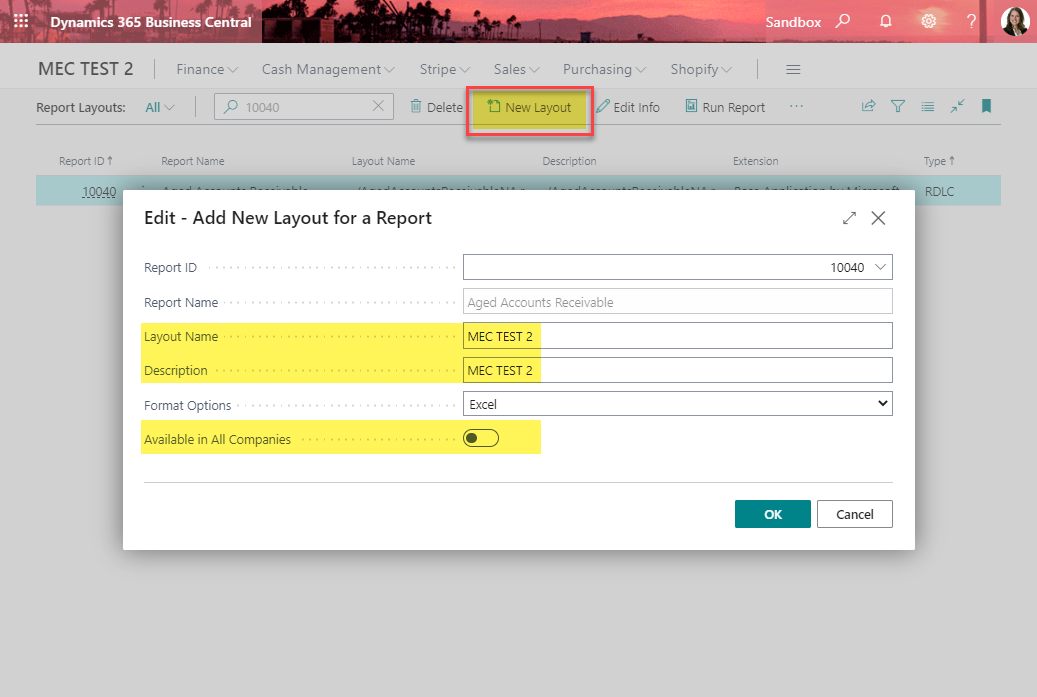This screenshot has height=697, width=1037.
Task: Switch list view layout icon
Action: (x=927, y=106)
